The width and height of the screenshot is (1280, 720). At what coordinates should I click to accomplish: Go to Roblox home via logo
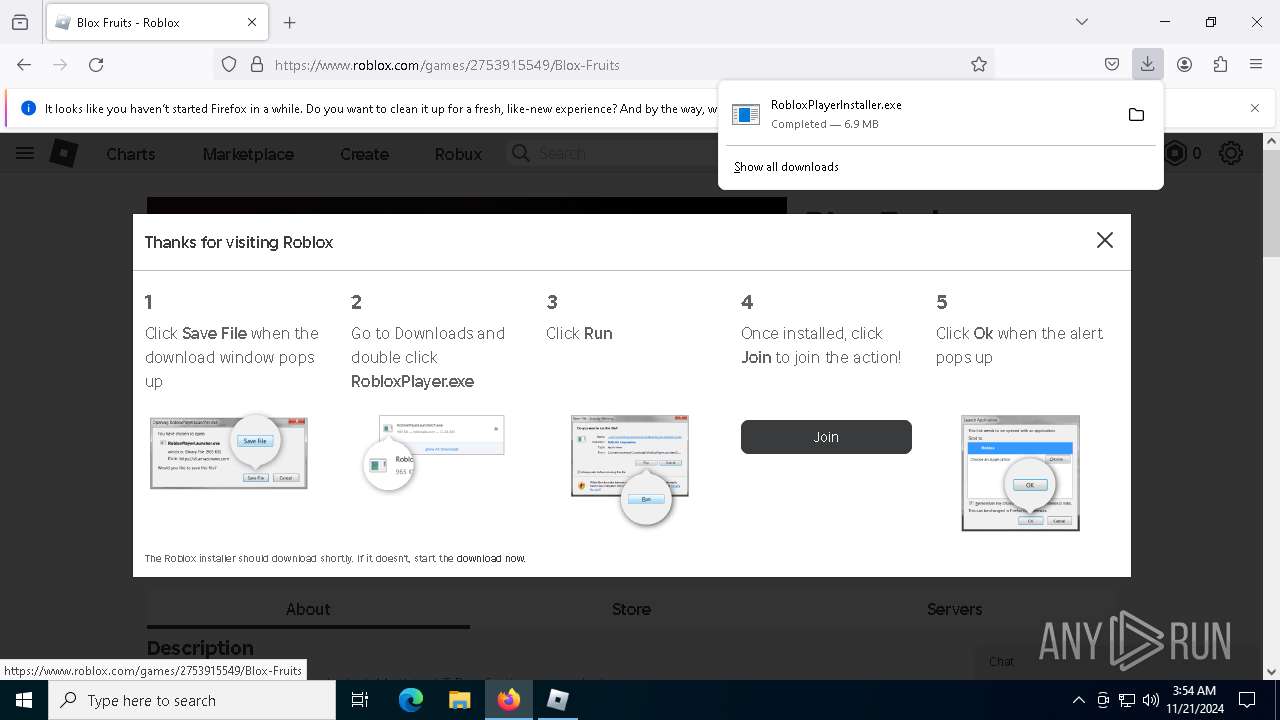64,153
